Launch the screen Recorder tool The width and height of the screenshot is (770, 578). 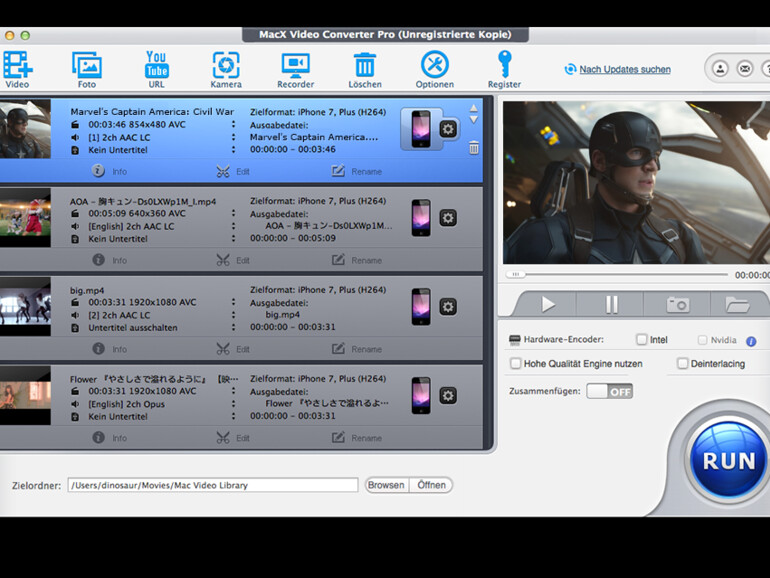tap(295, 65)
